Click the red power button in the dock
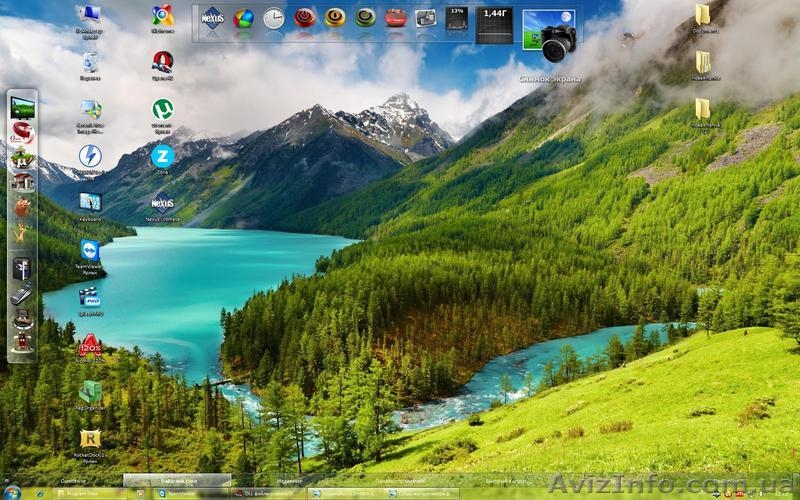The width and height of the screenshot is (800, 500). coord(304,18)
